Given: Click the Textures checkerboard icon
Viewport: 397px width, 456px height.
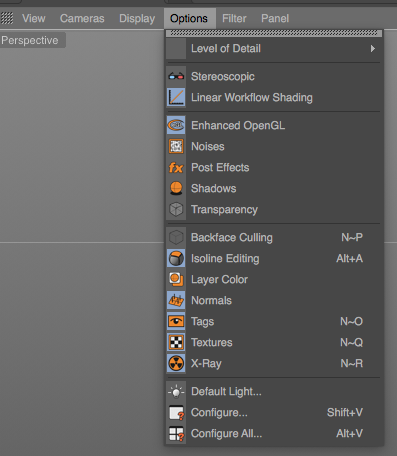Looking at the screenshot, I should [176, 342].
